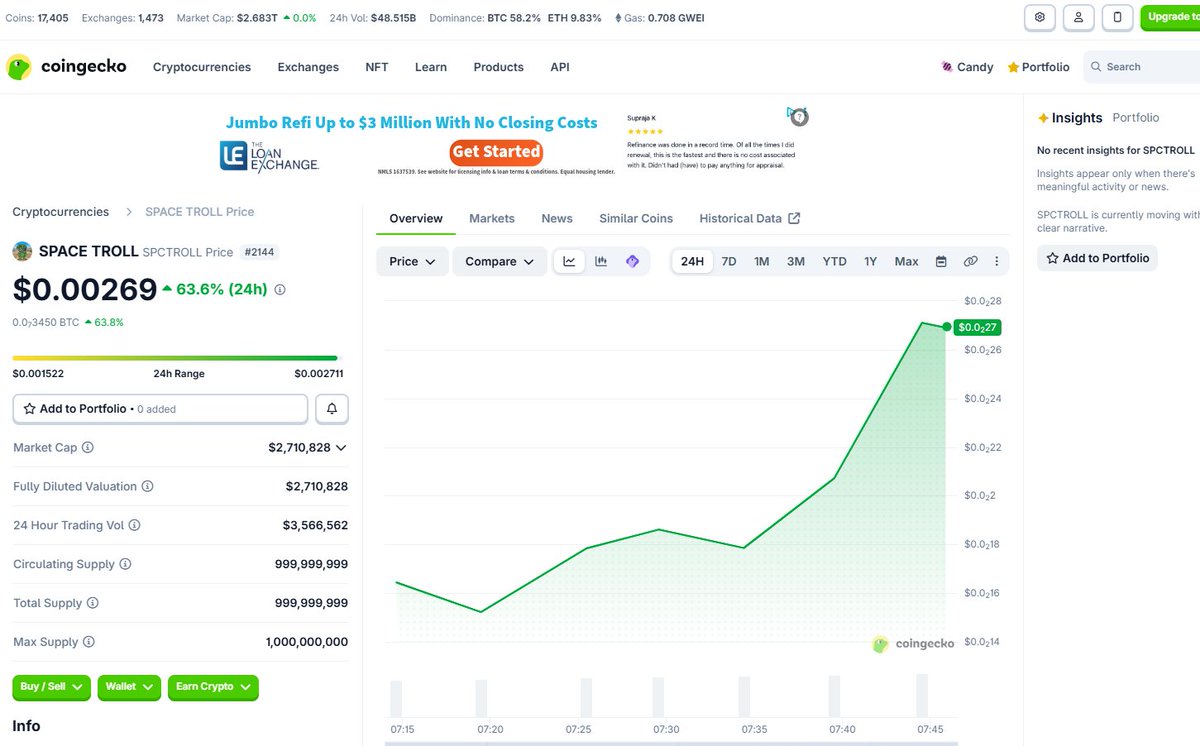Click the volume bar at 07:30

tap(657, 697)
